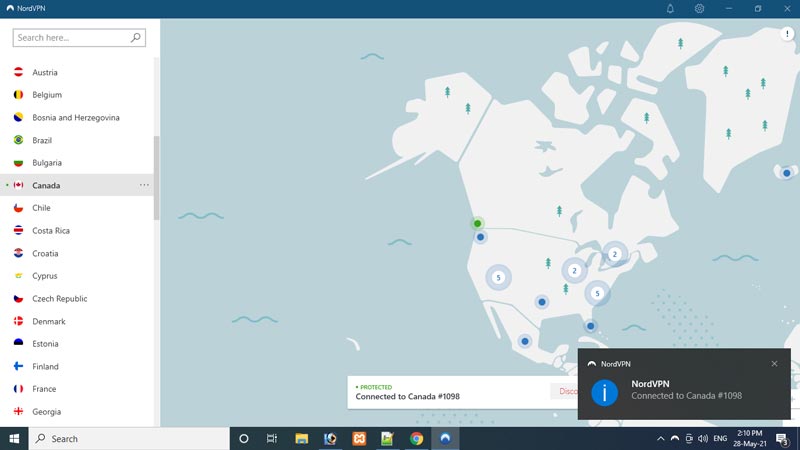Click the blue pin below the Canada pin
This screenshot has width=800, height=450.
[x=480, y=237]
